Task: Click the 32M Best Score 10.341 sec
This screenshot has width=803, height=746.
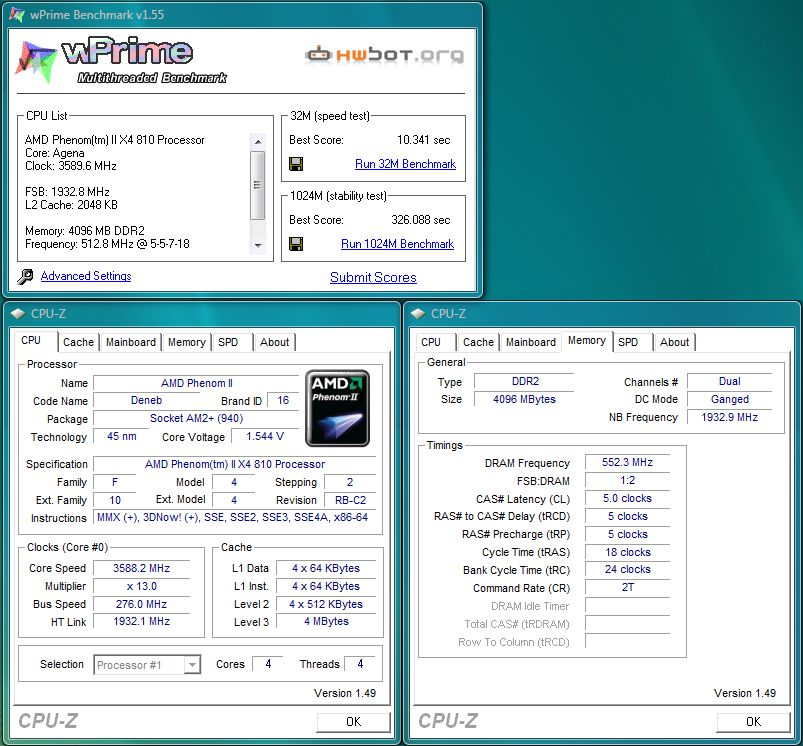Action: pos(424,140)
